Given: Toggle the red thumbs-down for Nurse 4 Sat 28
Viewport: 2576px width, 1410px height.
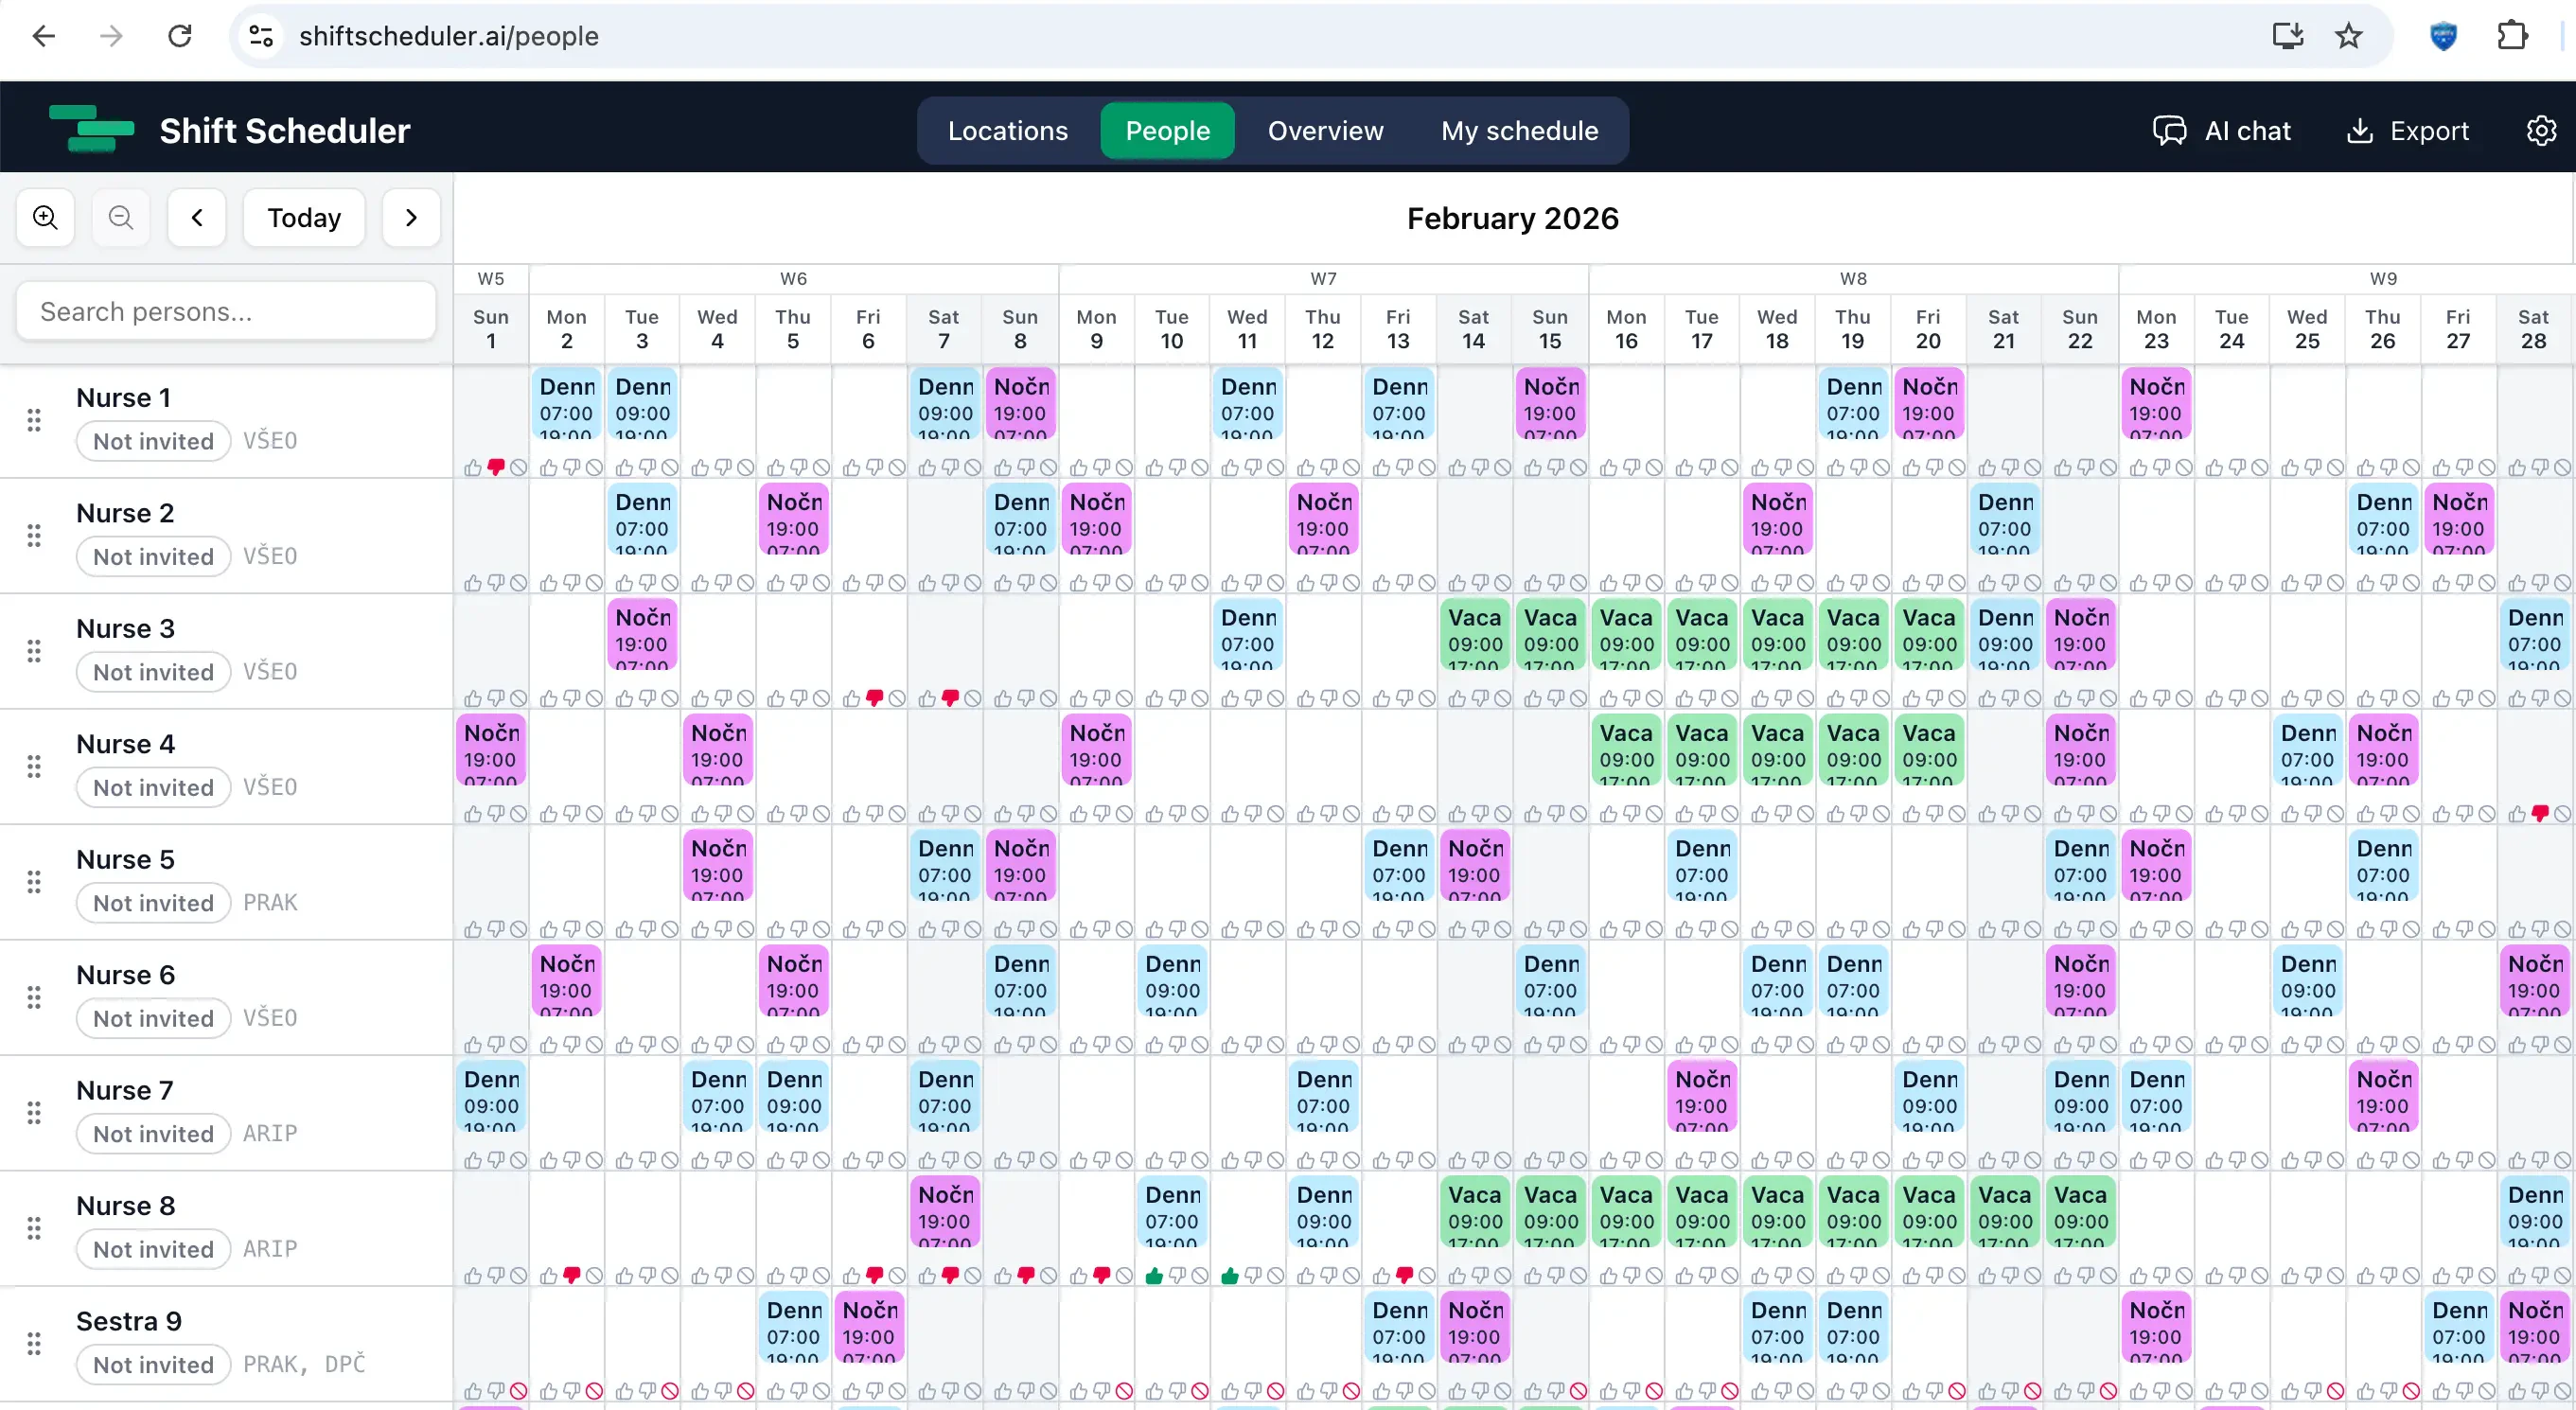Looking at the screenshot, I should pos(2539,814).
